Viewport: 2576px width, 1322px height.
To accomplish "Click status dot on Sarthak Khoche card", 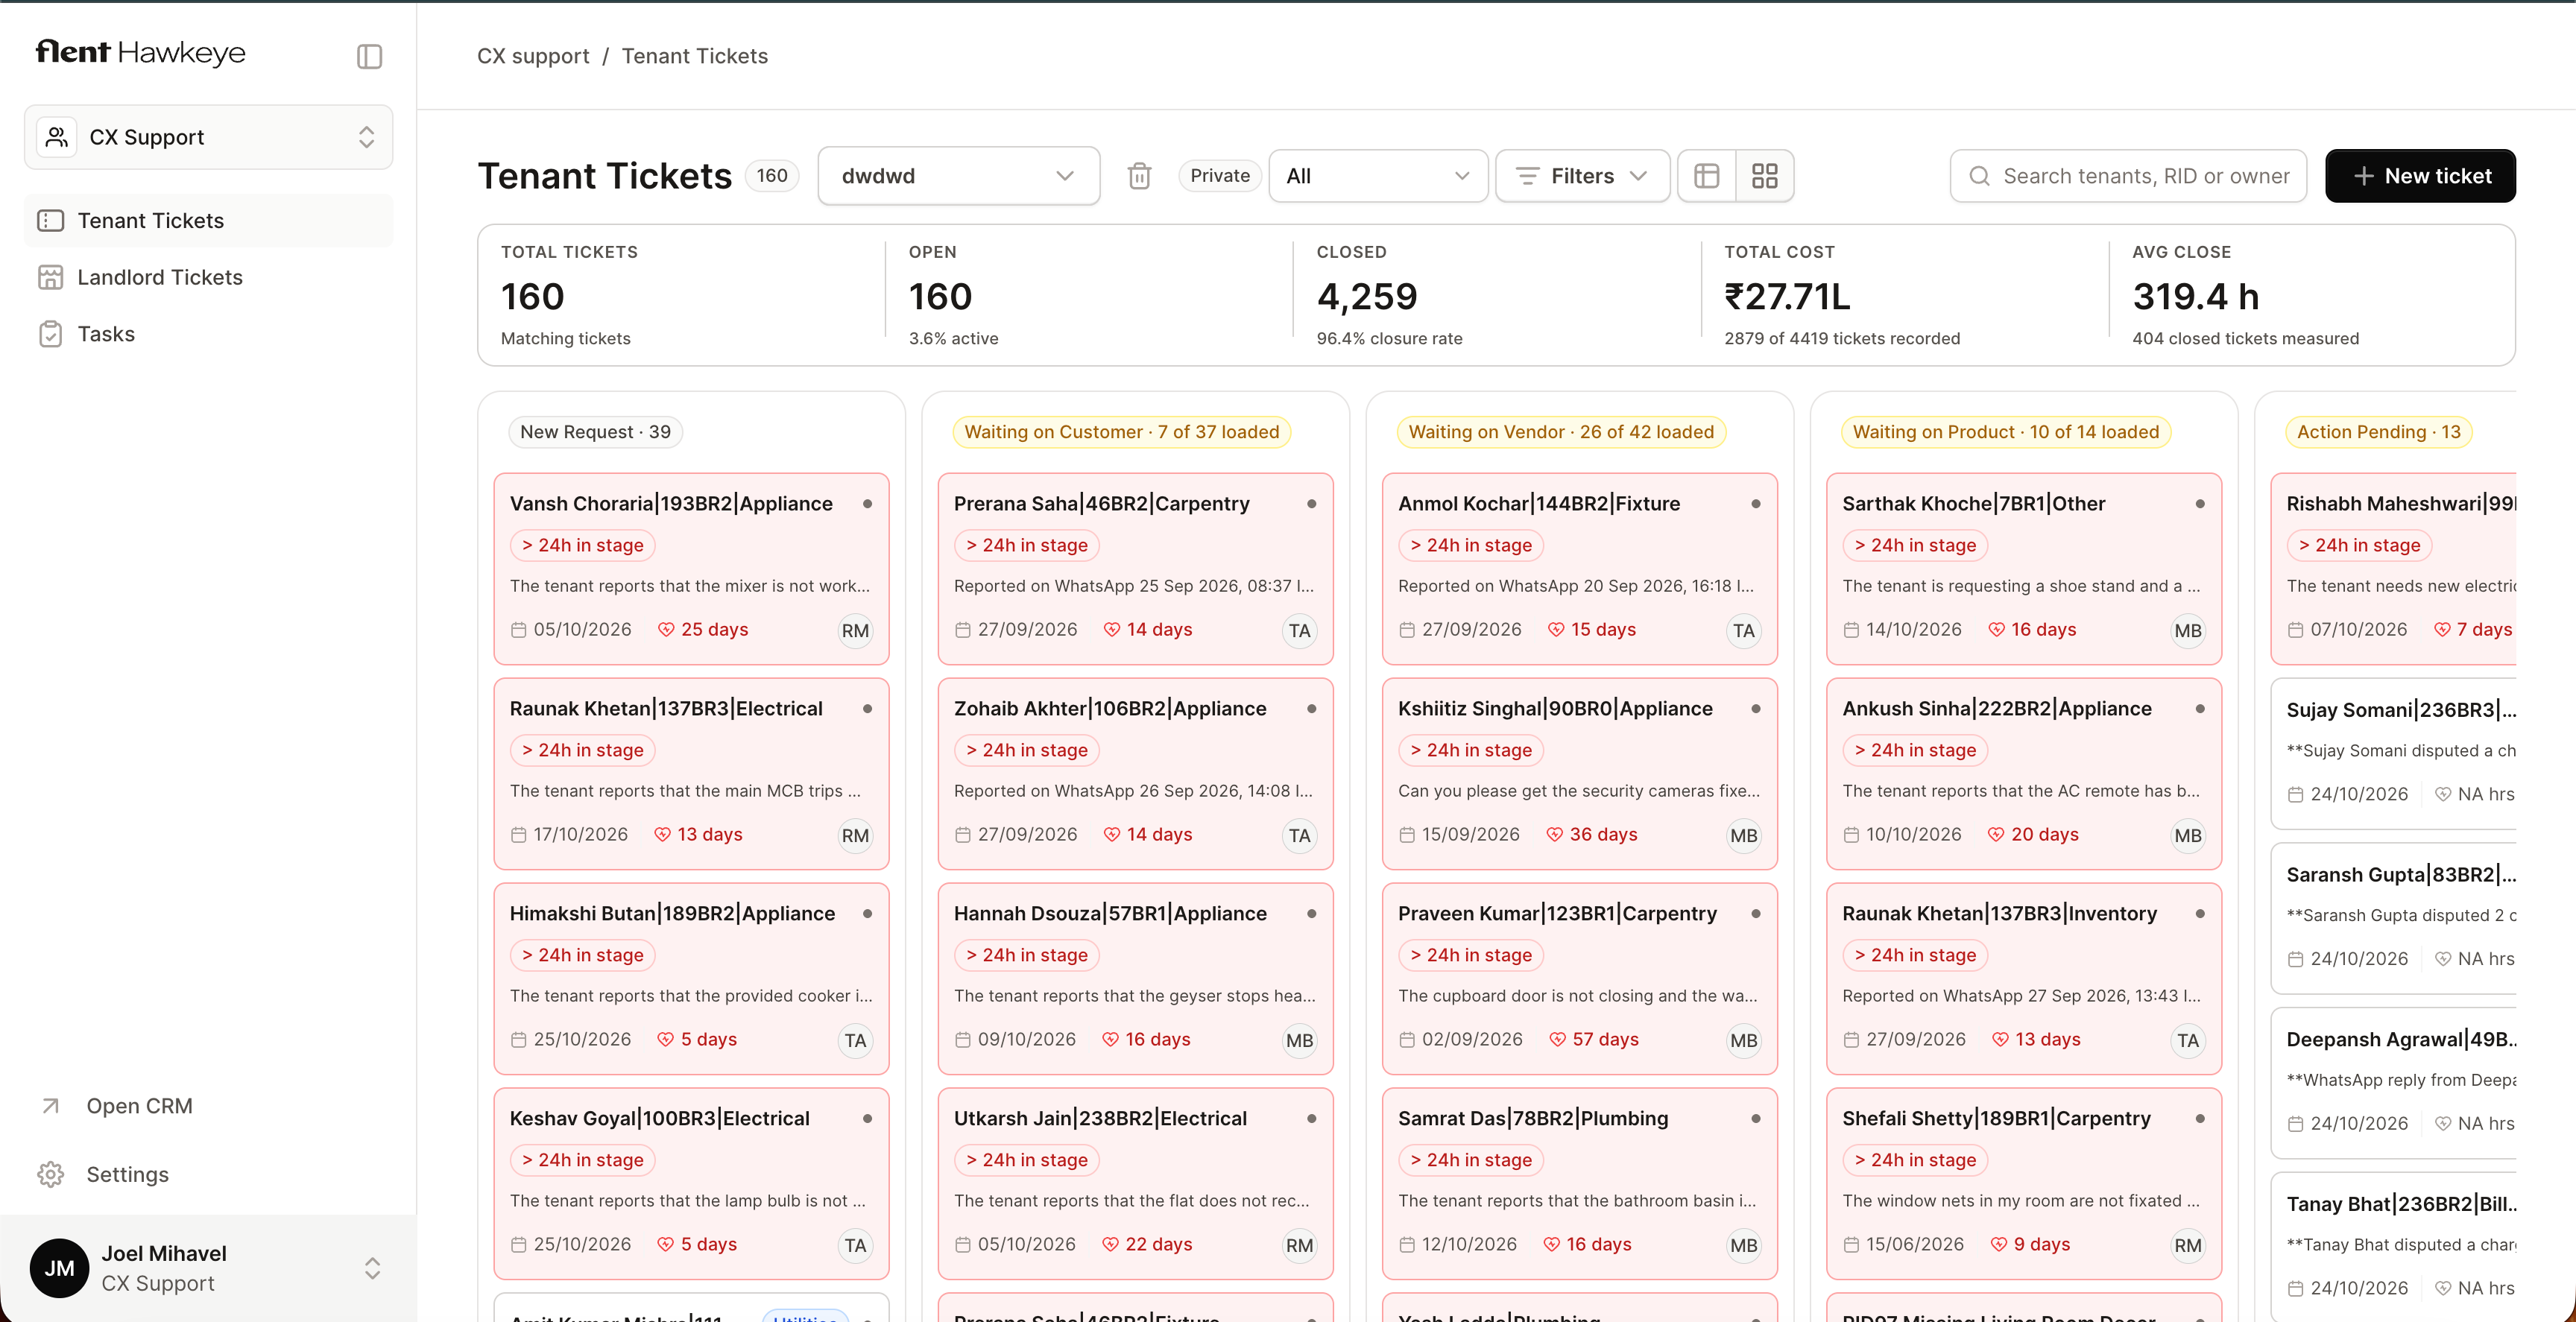I will (2199, 504).
